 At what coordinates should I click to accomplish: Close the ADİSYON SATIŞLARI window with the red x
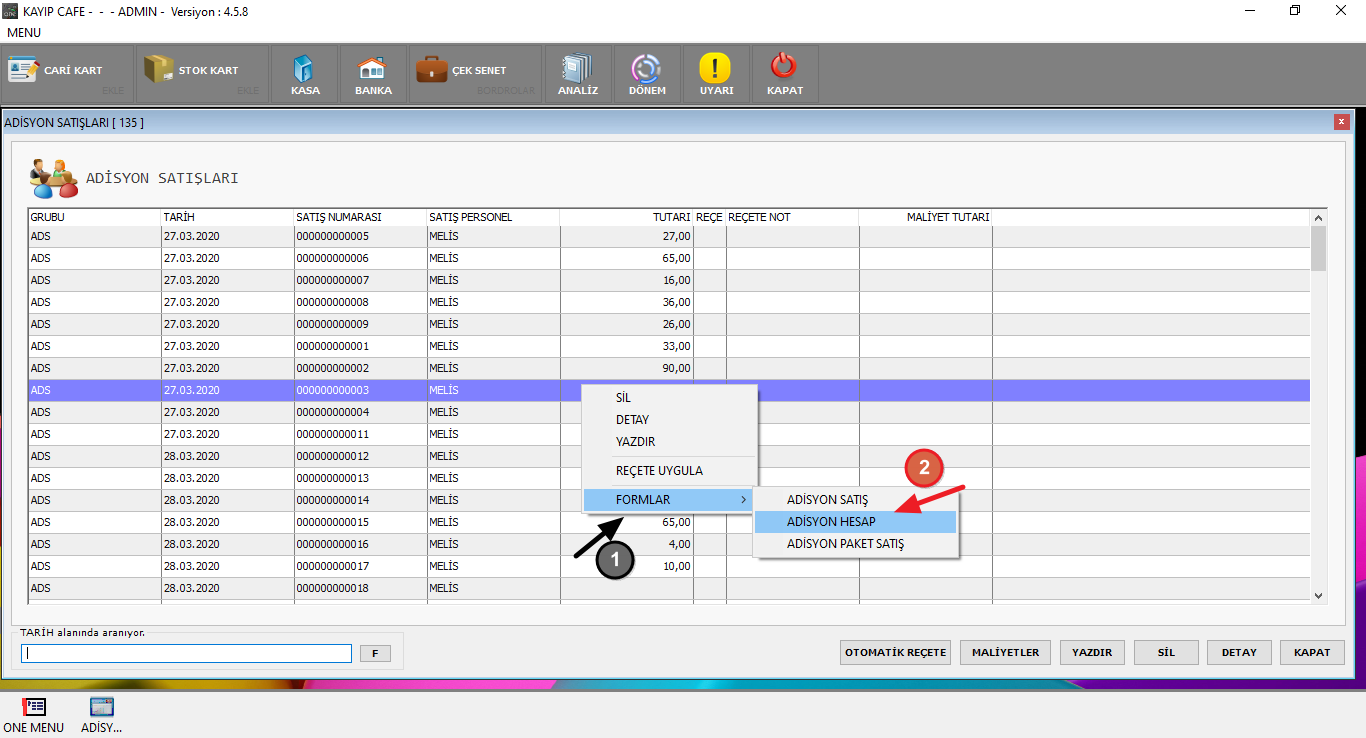click(1341, 122)
